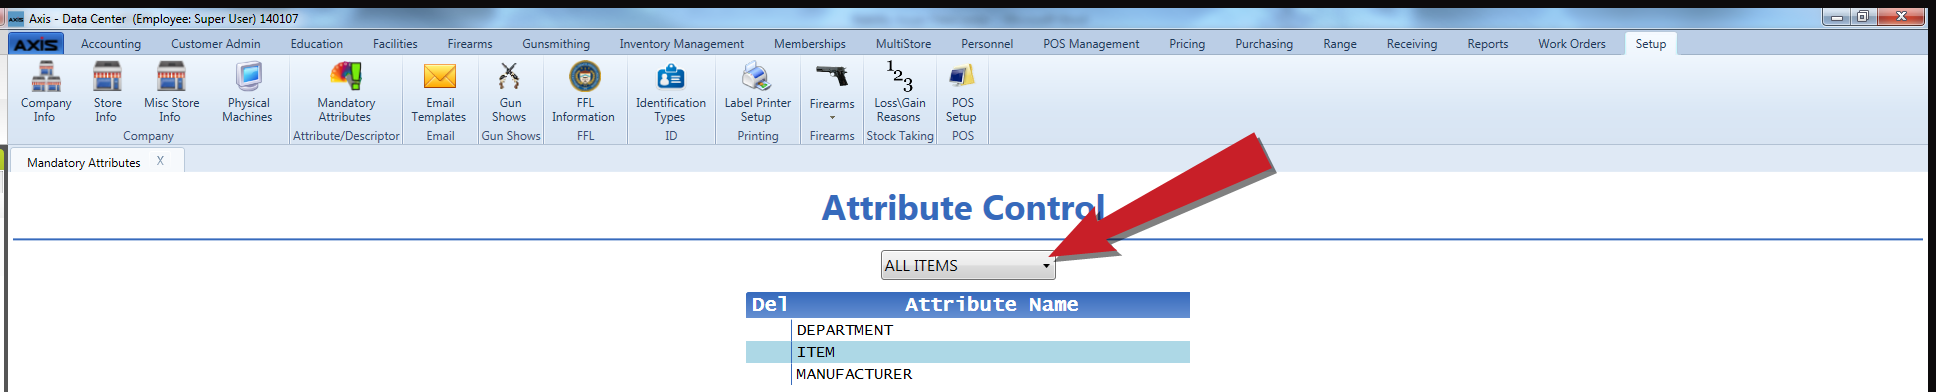Viewport: 1936px width, 392px height.
Task: Close the Axis Data Center window
Action: coord(1901,17)
